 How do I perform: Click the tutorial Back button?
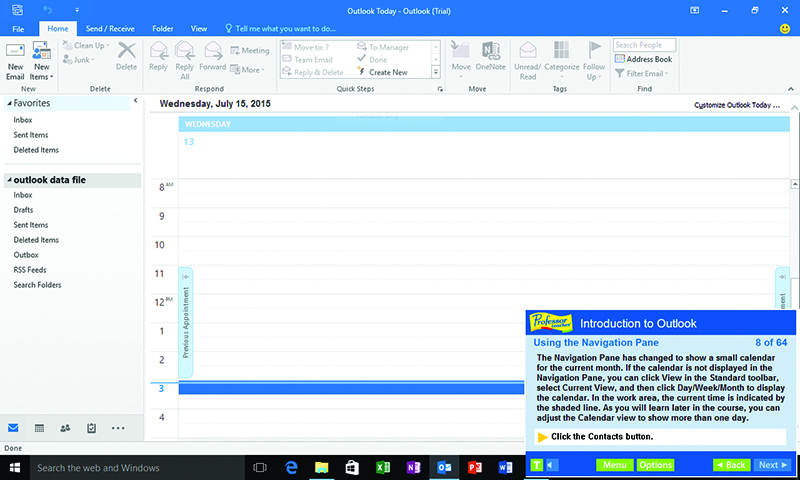point(732,465)
